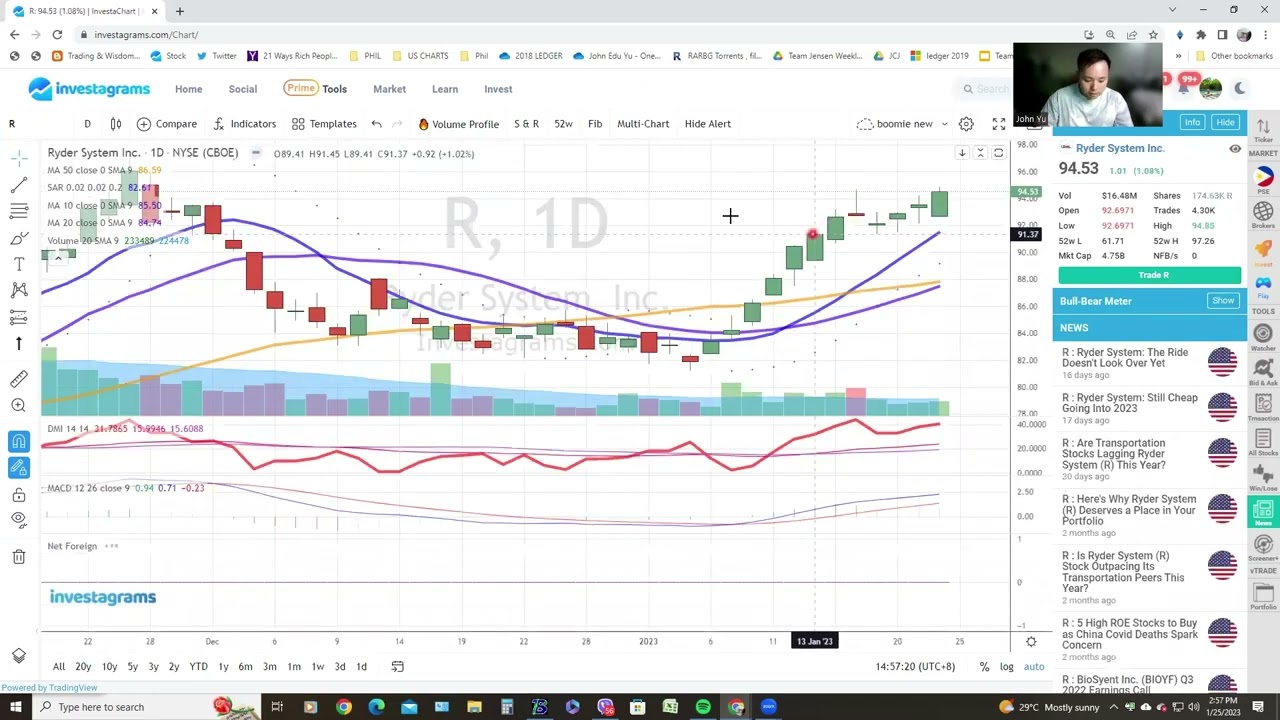Open the Indicators list
Screen dimensions: 1280x720
243,124
